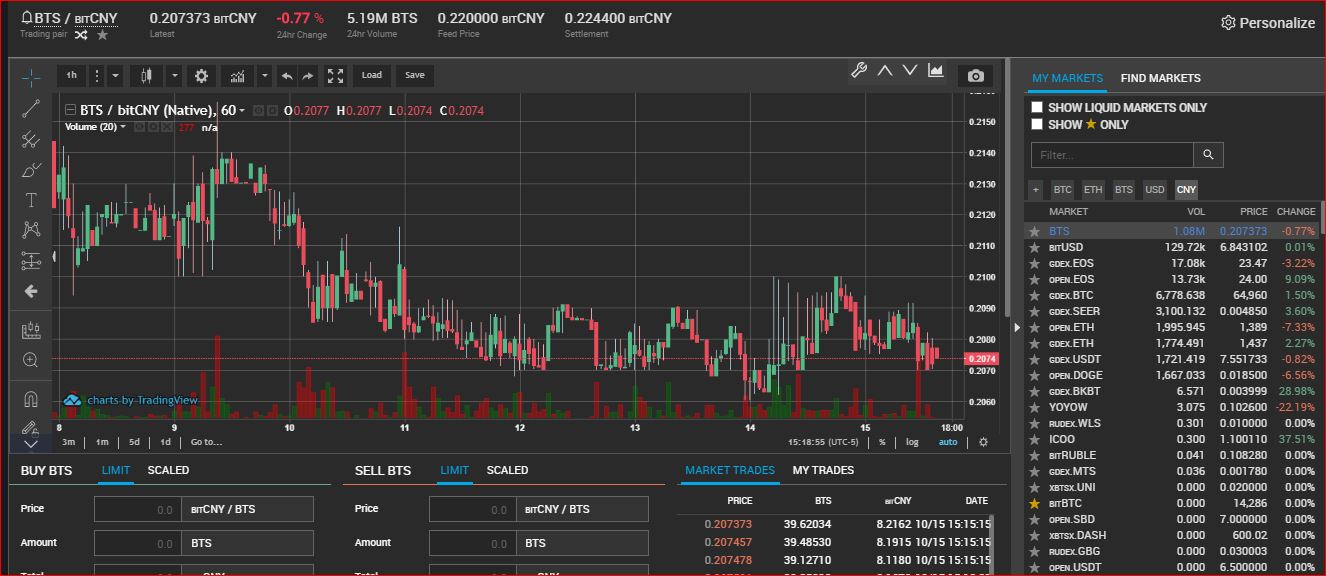Viewport: 1326px width, 576px height.
Task: Select the pattern drawing tool
Action: [x=31, y=230]
